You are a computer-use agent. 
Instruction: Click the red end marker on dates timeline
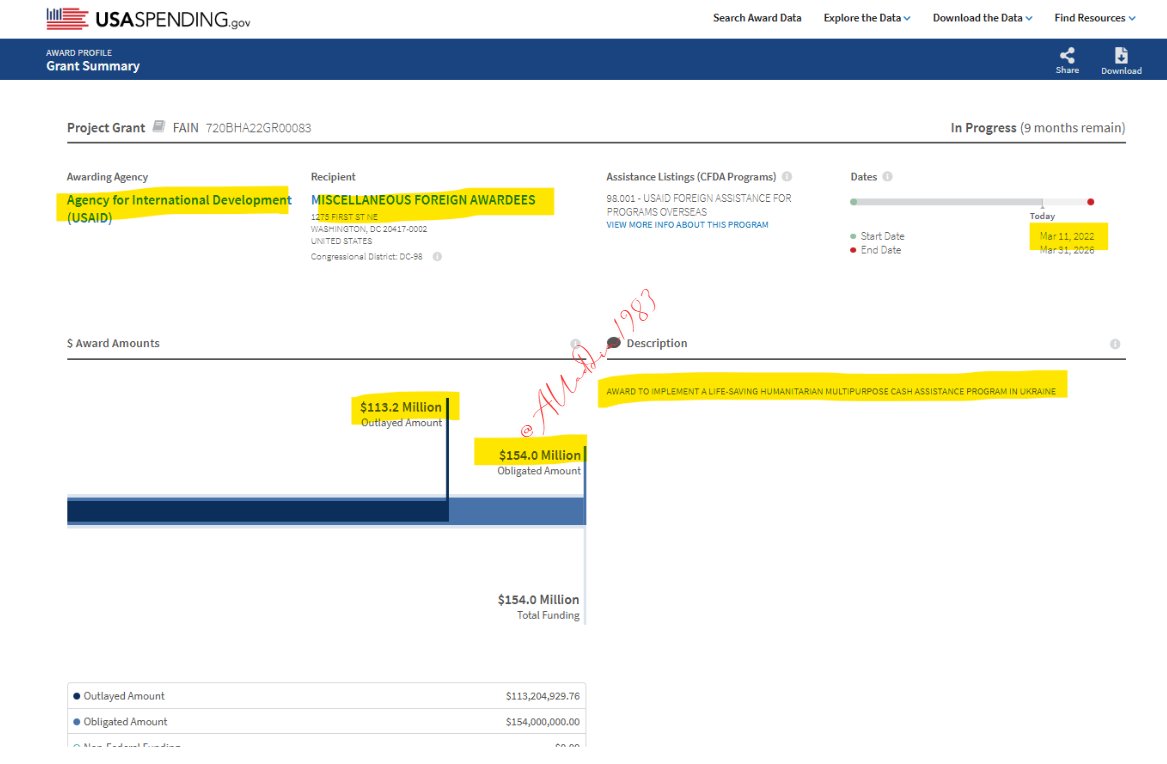click(1090, 202)
